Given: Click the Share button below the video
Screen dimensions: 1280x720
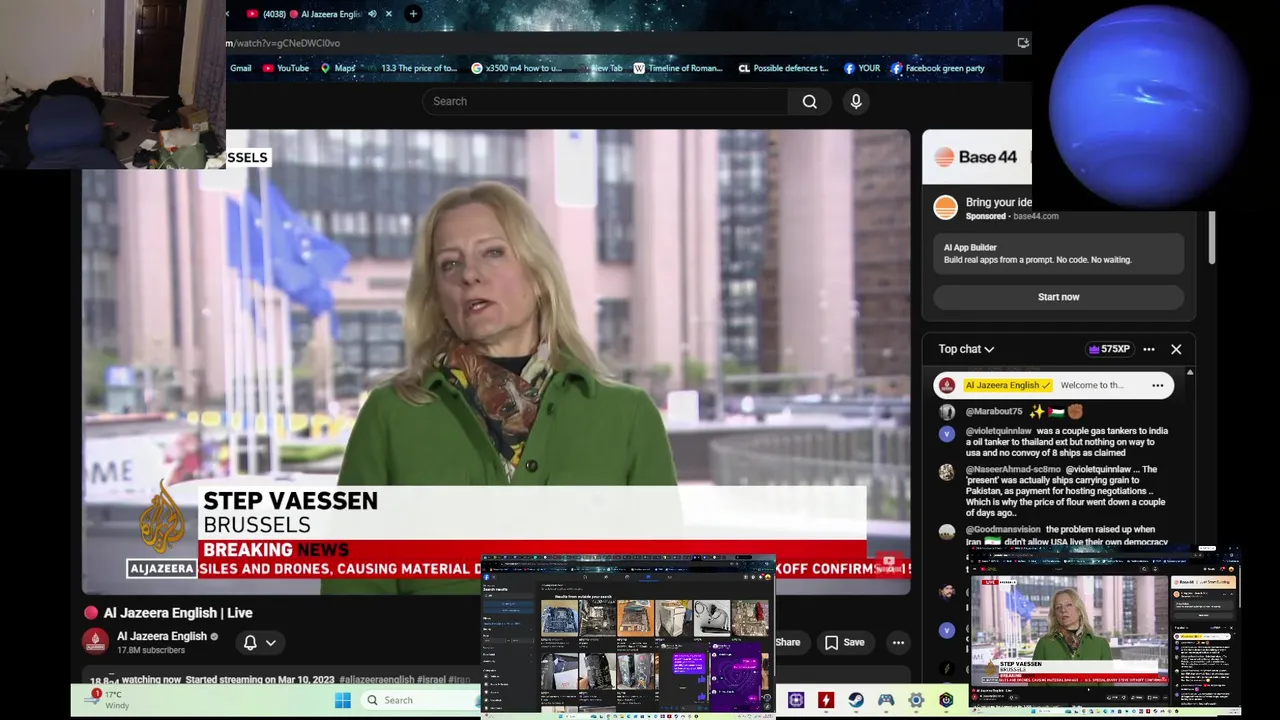Looking at the screenshot, I should pos(788,643).
